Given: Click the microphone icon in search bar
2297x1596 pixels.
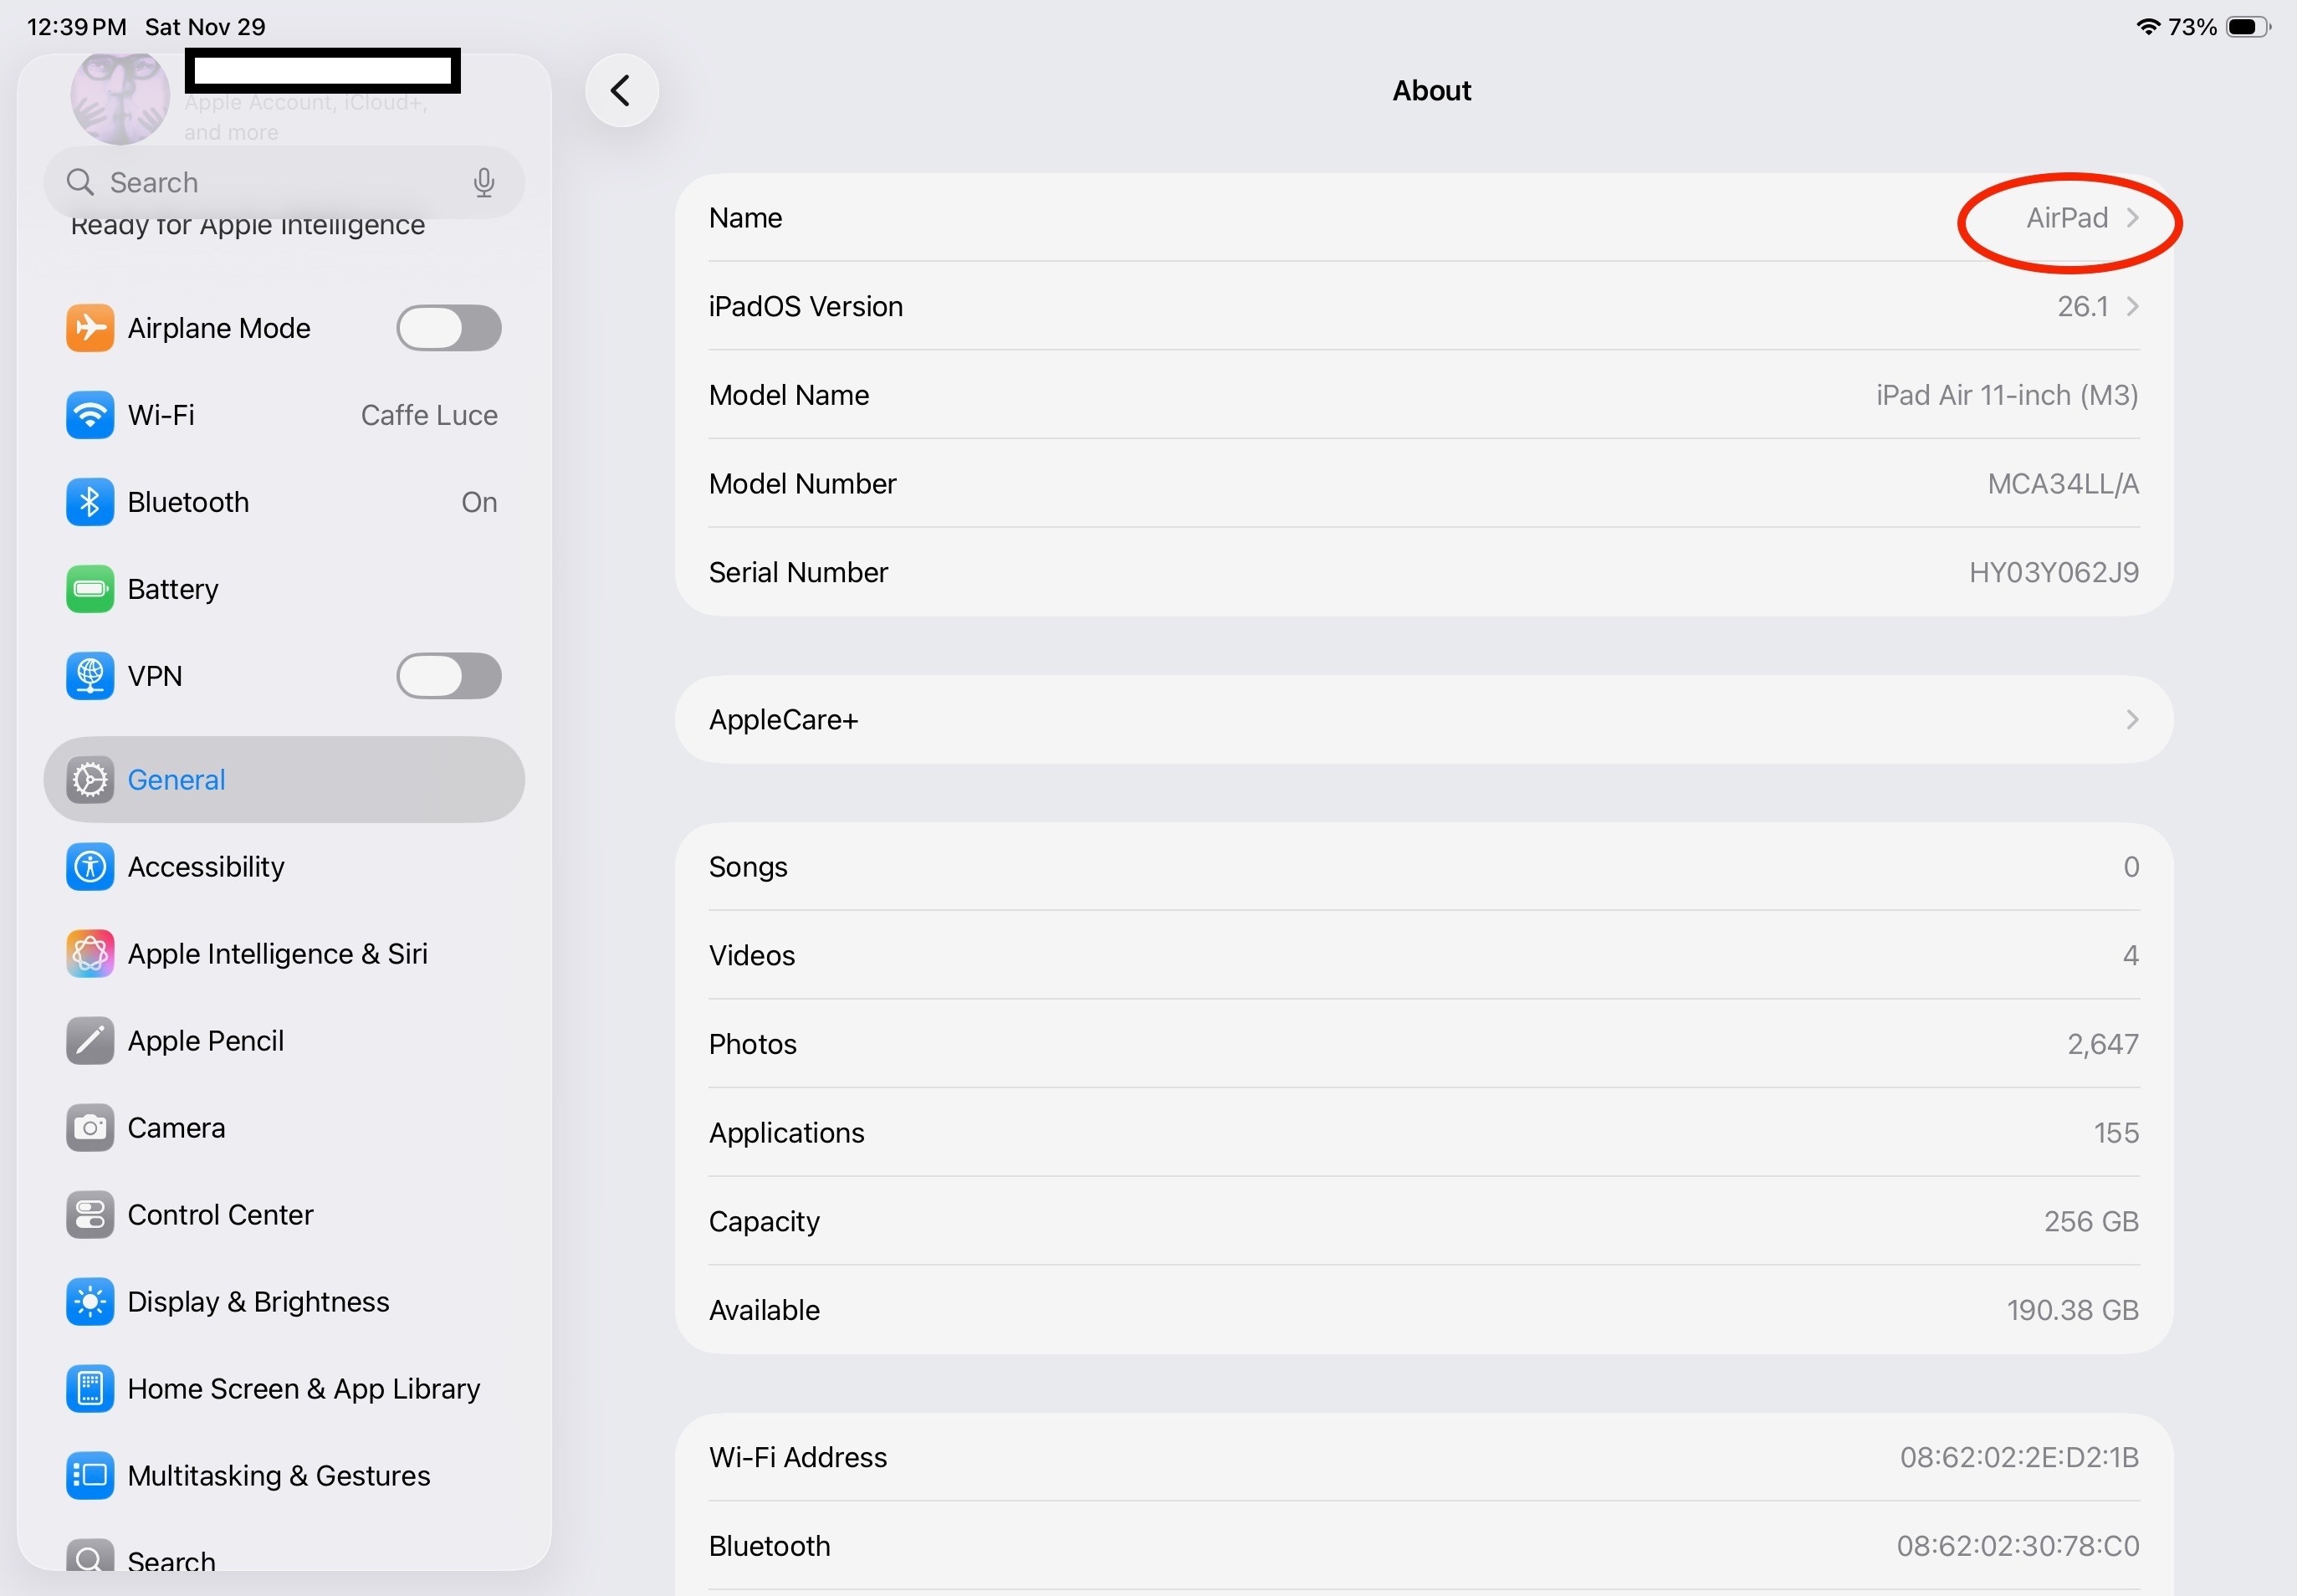Looking at the screenshot, I should click(x=484, y=183).
